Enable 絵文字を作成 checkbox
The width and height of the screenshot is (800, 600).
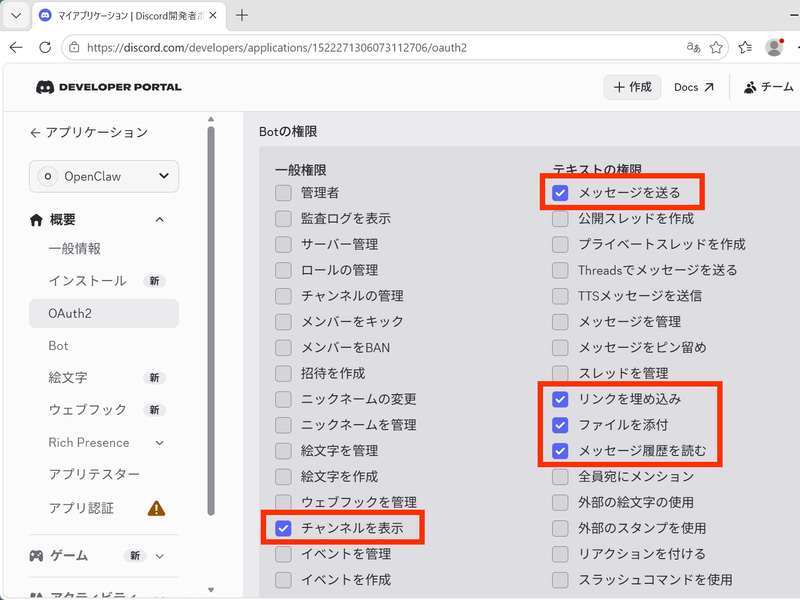click(x=283, y=477)
